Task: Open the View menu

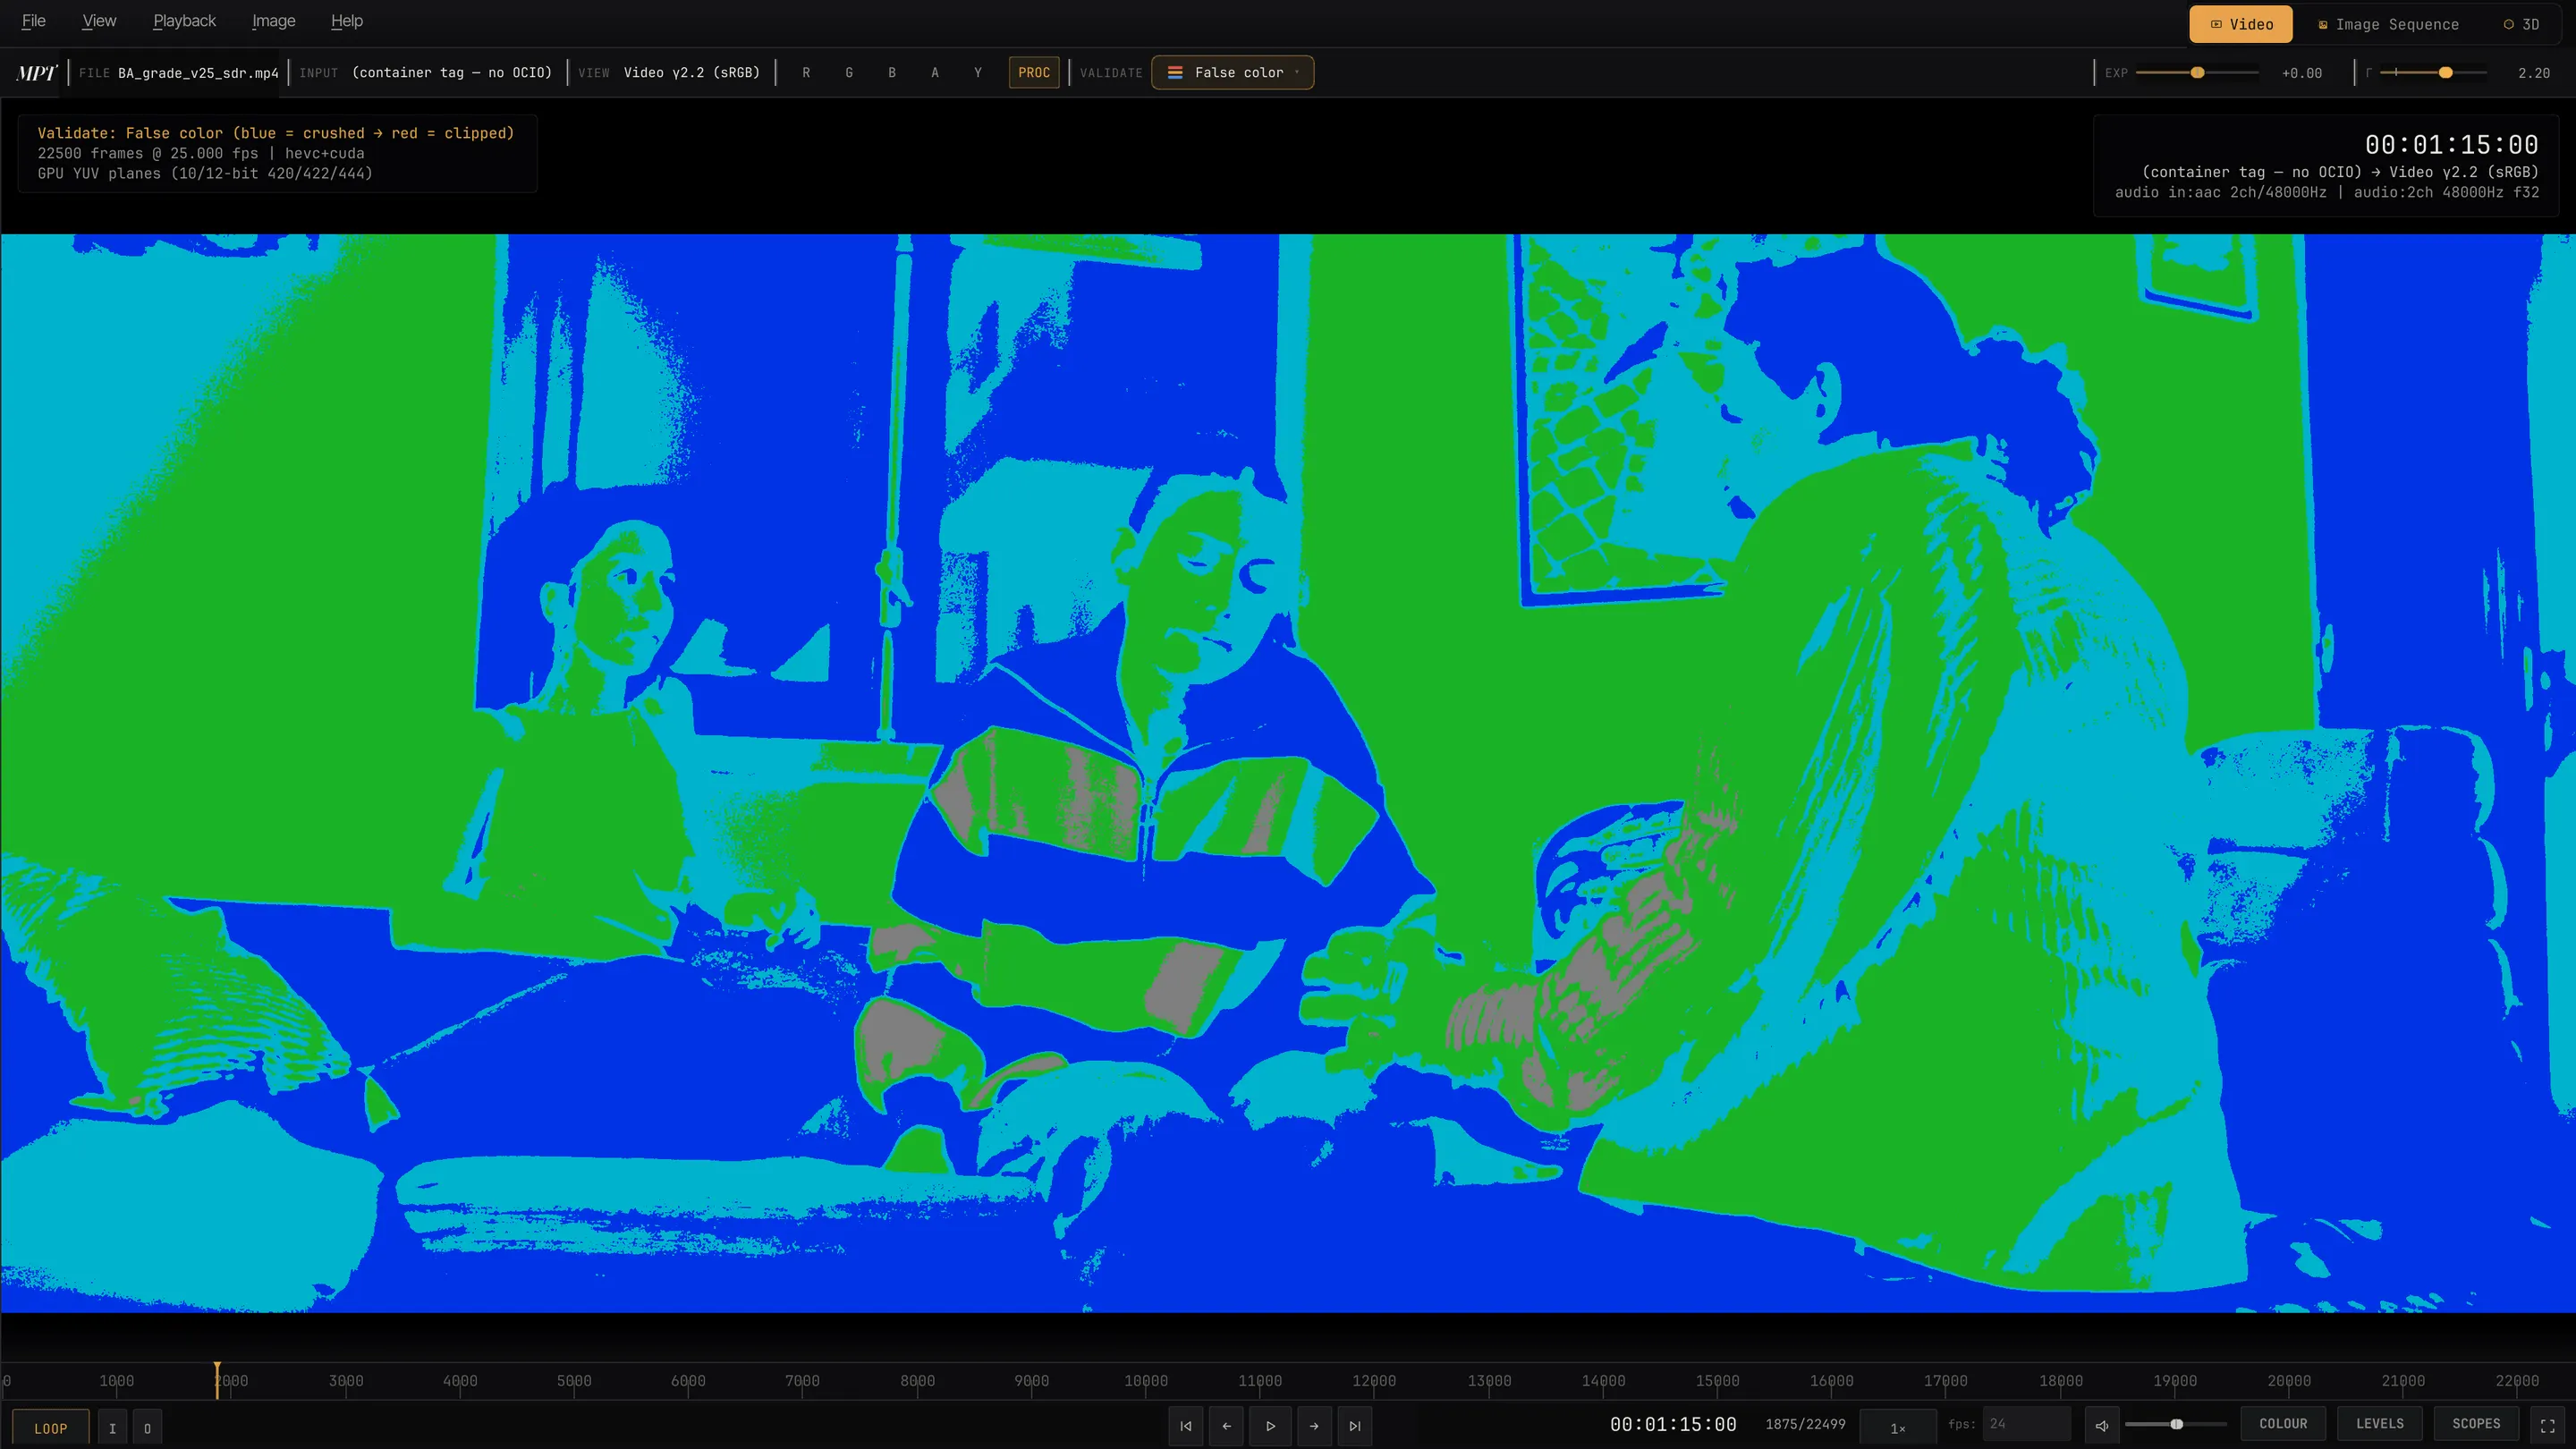Action: pyautogui.click(x=99, y=21)
